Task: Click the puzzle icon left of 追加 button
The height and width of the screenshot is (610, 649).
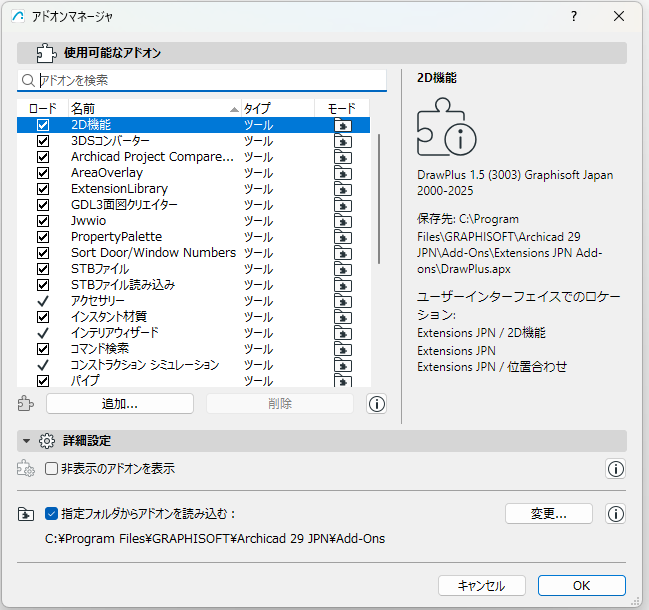Action: point(26,403)
